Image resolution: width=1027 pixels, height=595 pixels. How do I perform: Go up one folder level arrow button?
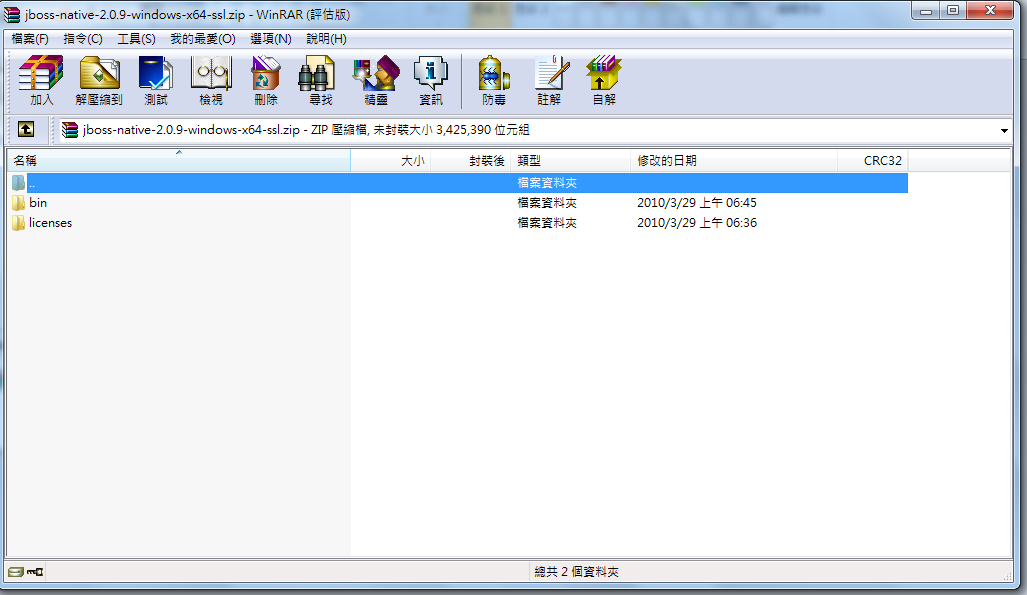[x=26, y=129]
